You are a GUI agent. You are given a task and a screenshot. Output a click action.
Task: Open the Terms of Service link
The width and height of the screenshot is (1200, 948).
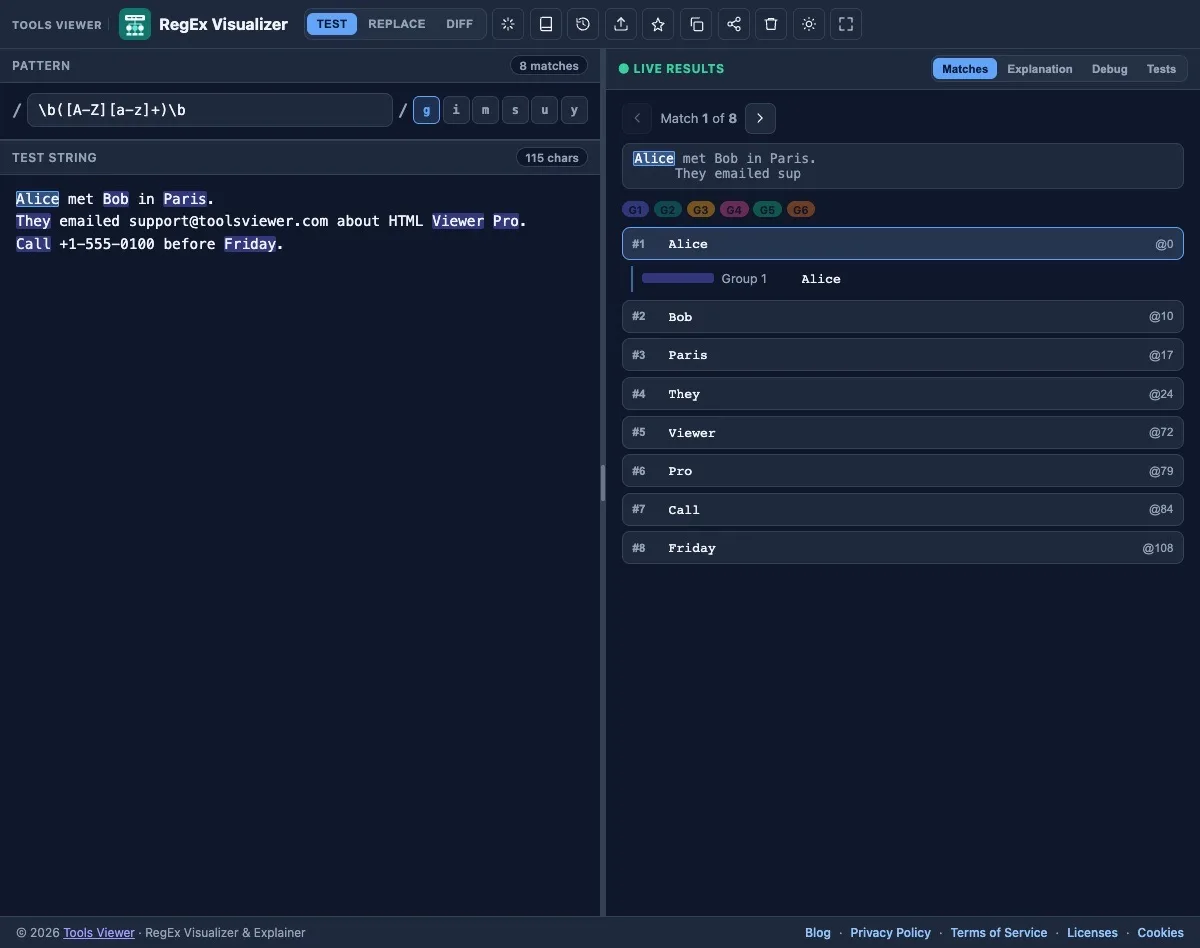click(999, 933)
